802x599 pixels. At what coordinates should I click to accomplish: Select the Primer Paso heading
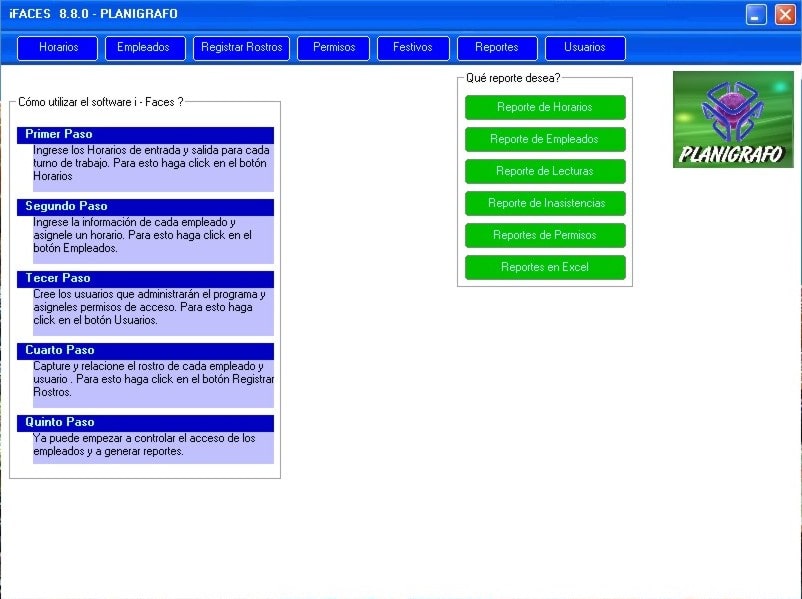146,135
